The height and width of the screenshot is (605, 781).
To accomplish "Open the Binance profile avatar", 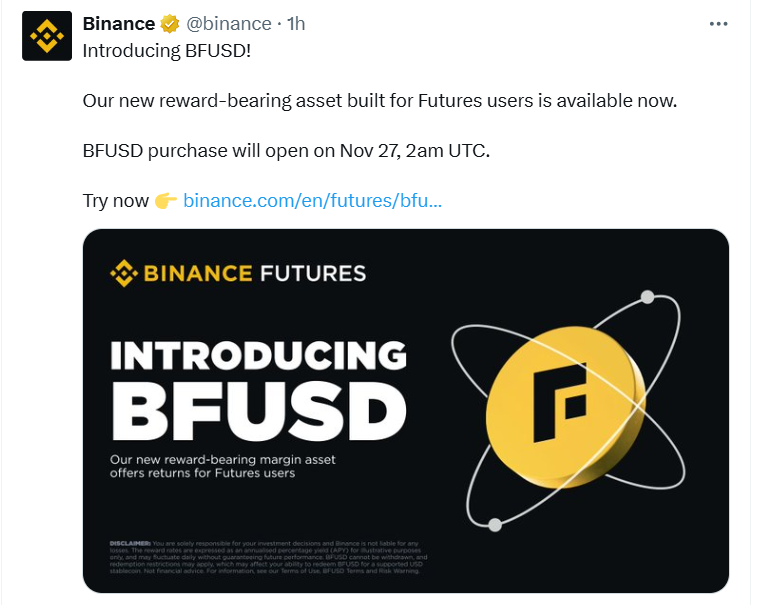I will tap(47, 36).
